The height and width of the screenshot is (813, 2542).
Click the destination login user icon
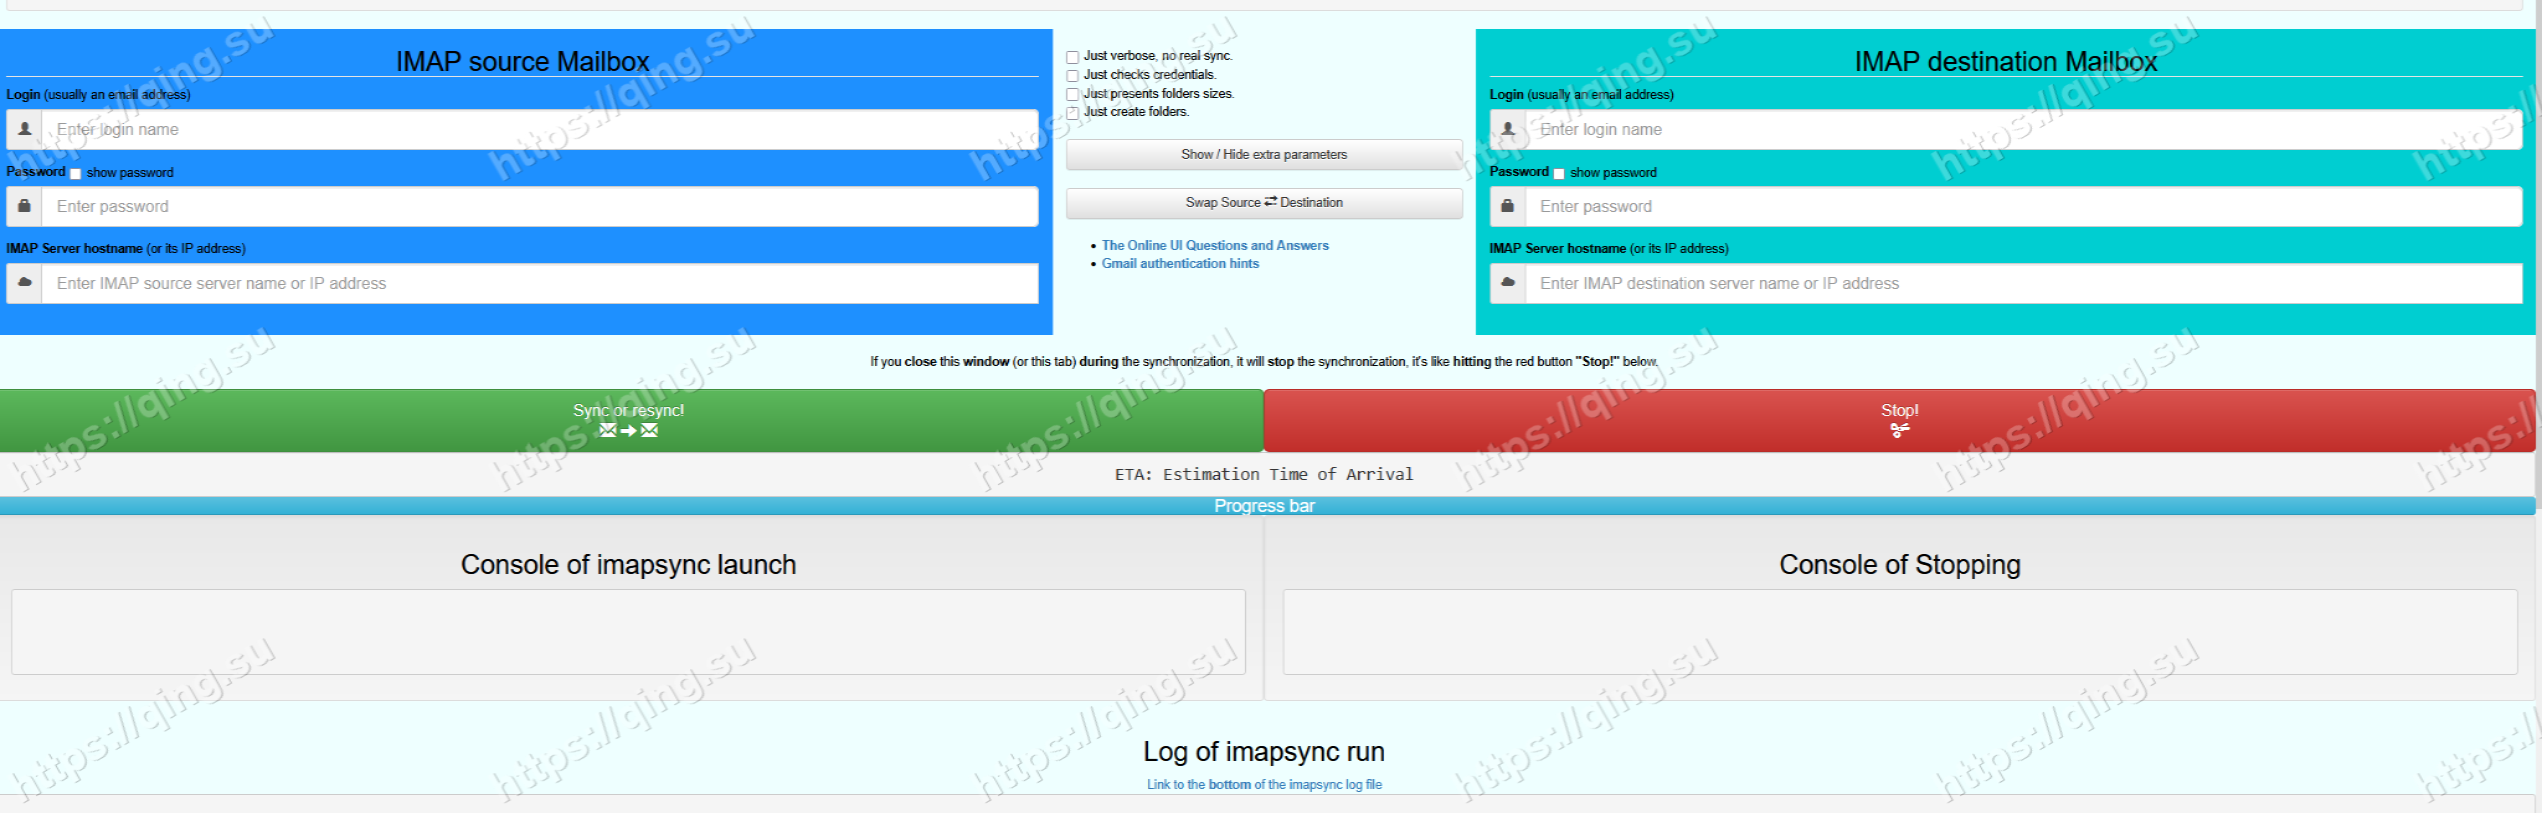(x=1508, y=129)
